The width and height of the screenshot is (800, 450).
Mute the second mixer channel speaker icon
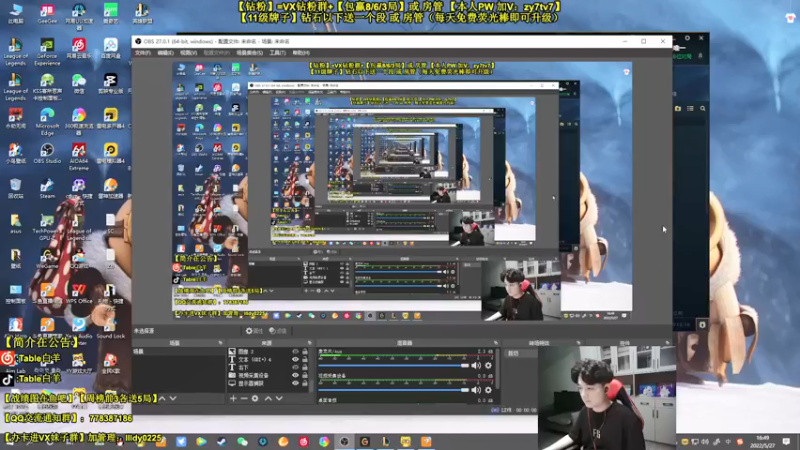tap(476, 390)
